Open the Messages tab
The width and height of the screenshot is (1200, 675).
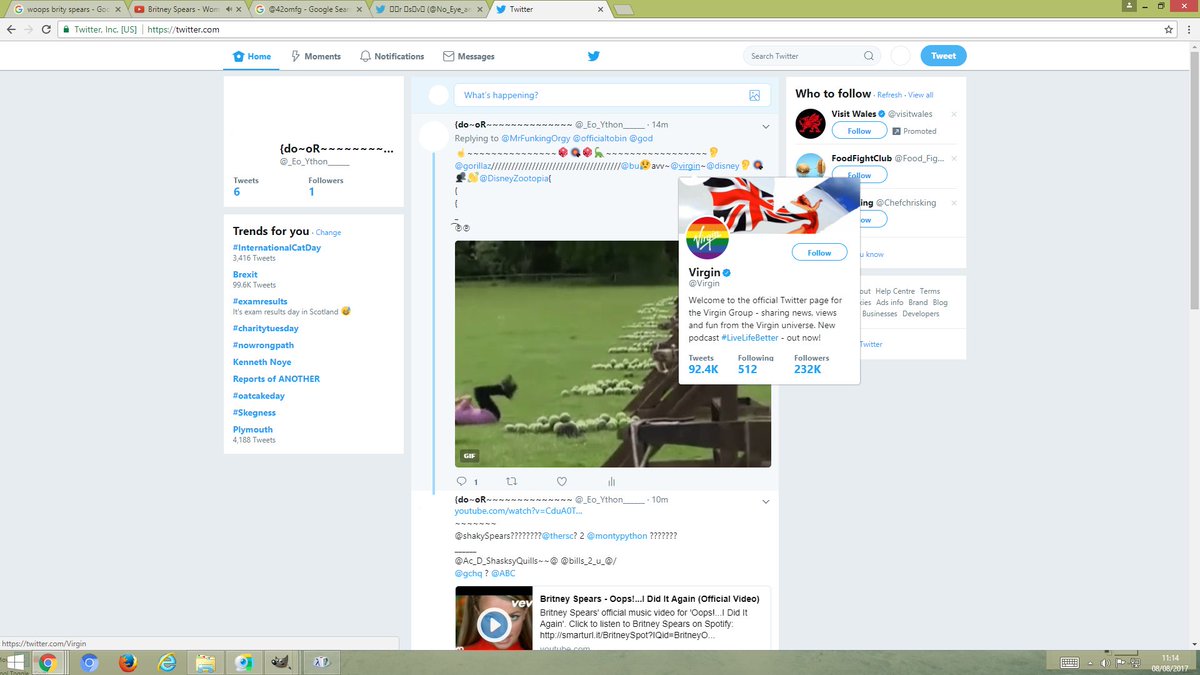pos(469,56)
